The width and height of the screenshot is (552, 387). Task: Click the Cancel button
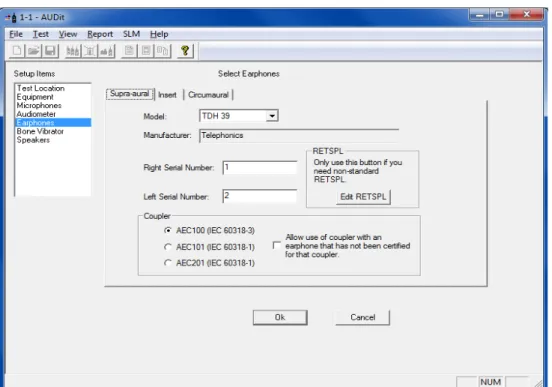point(363,318)
